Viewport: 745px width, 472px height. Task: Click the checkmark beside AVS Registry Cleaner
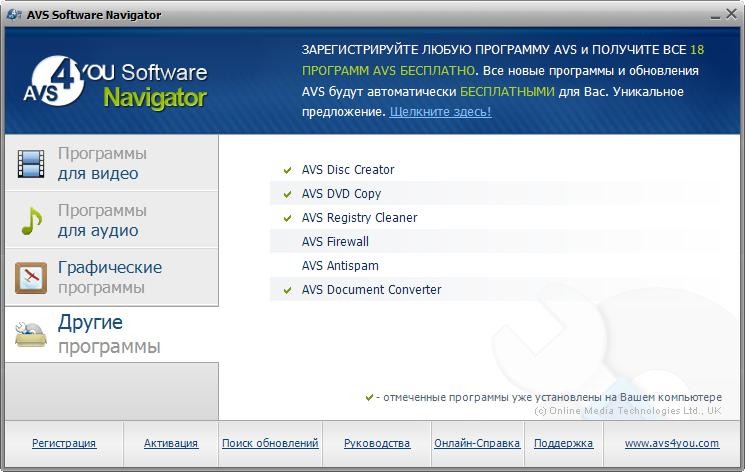click(287, 218)
